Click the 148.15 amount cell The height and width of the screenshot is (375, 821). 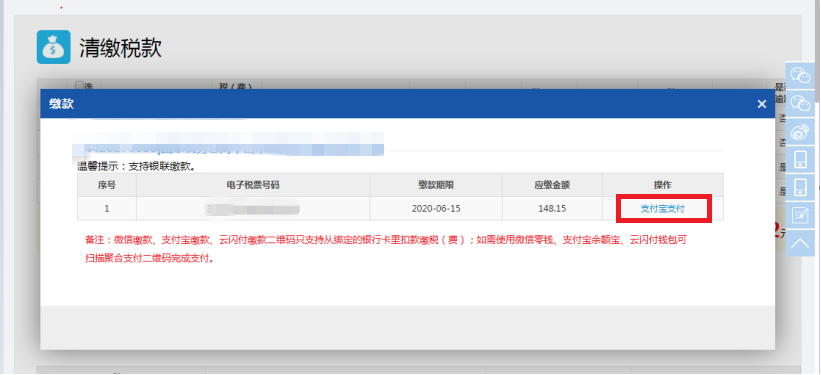552,208
